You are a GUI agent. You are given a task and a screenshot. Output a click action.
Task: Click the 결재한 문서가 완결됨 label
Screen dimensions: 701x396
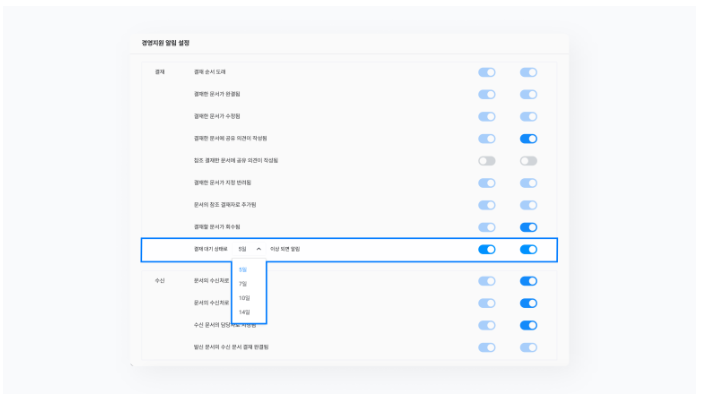[217, 94]
